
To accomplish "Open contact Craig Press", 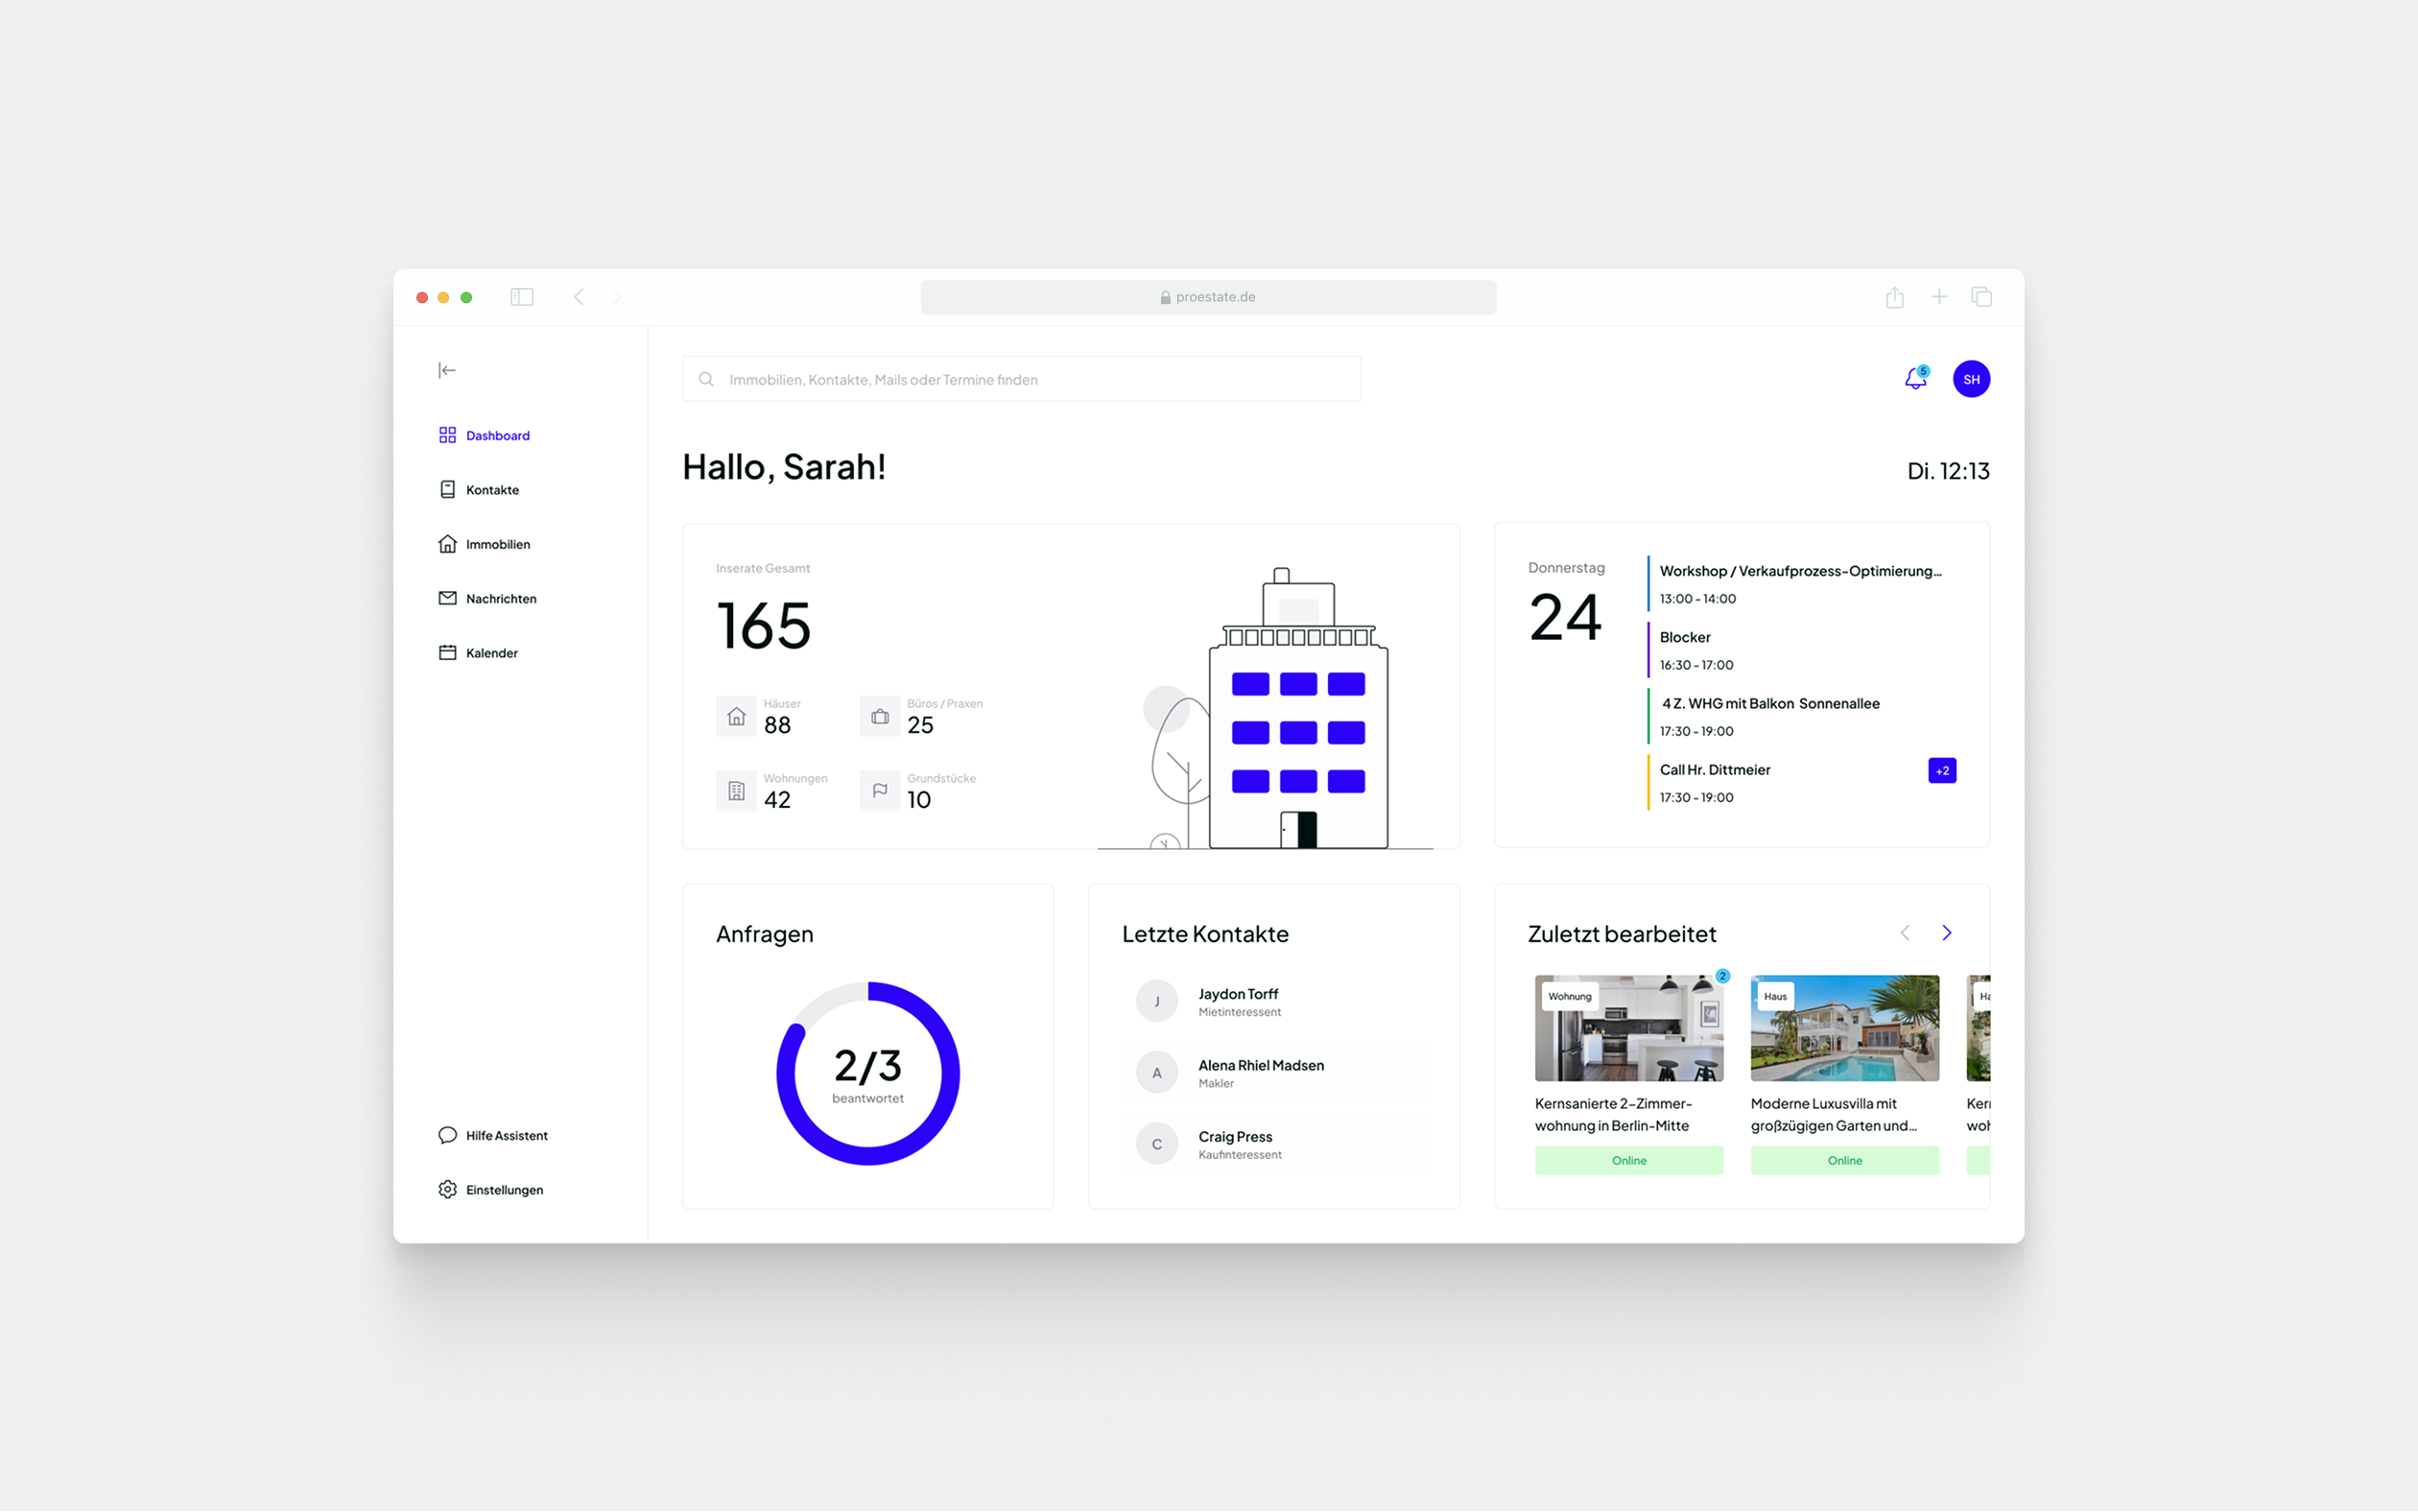I will pos(1274,1143).
